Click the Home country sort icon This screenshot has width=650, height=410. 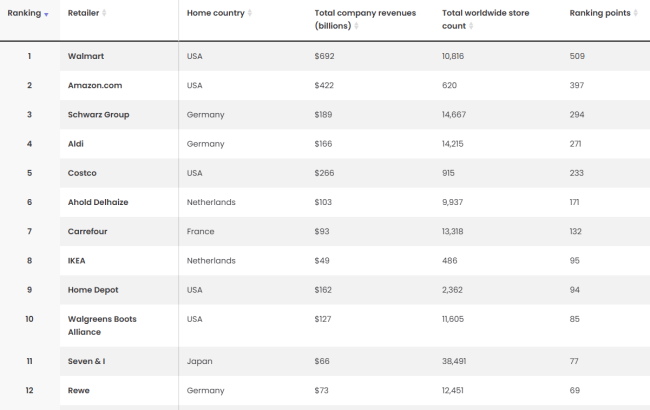point(250,13)
